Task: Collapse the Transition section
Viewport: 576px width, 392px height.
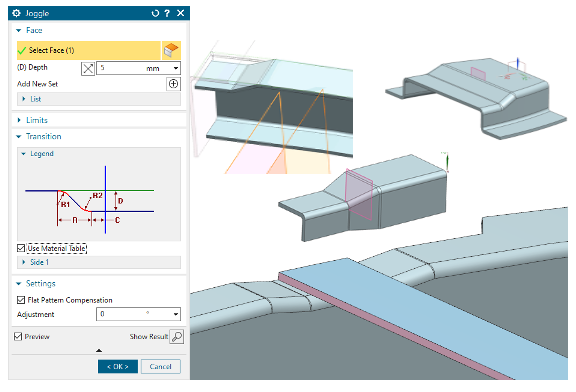Action: click(x=19, y=137)
